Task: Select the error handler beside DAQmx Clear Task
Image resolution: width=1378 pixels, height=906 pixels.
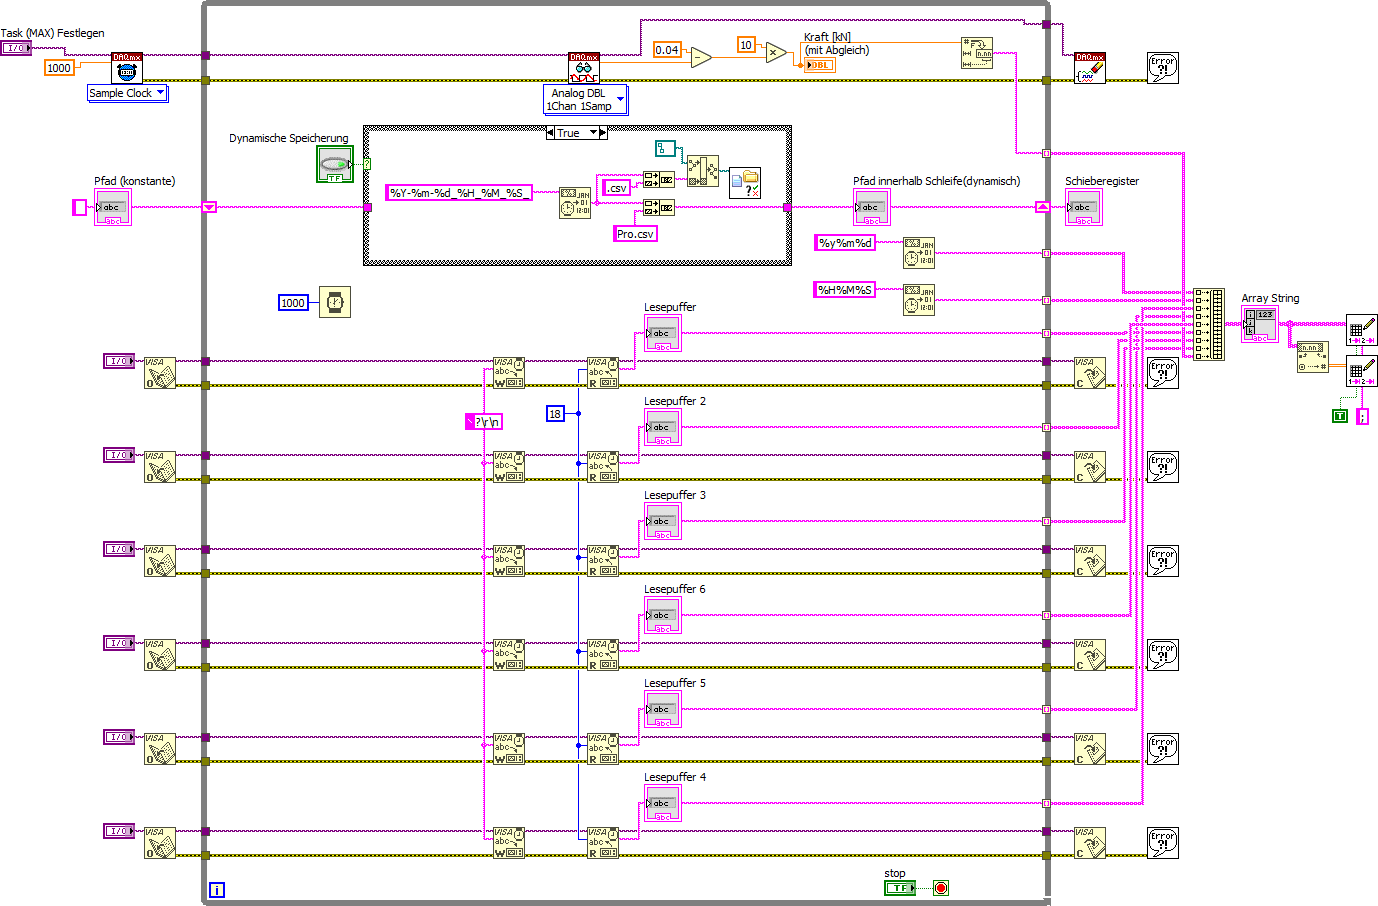Action: pyautogui.click(x=1162, y=68)
